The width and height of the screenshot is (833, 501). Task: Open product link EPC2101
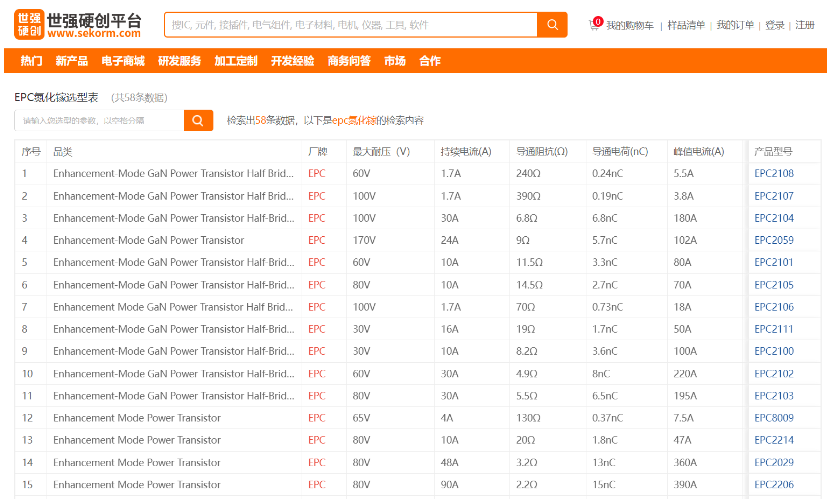774,262
